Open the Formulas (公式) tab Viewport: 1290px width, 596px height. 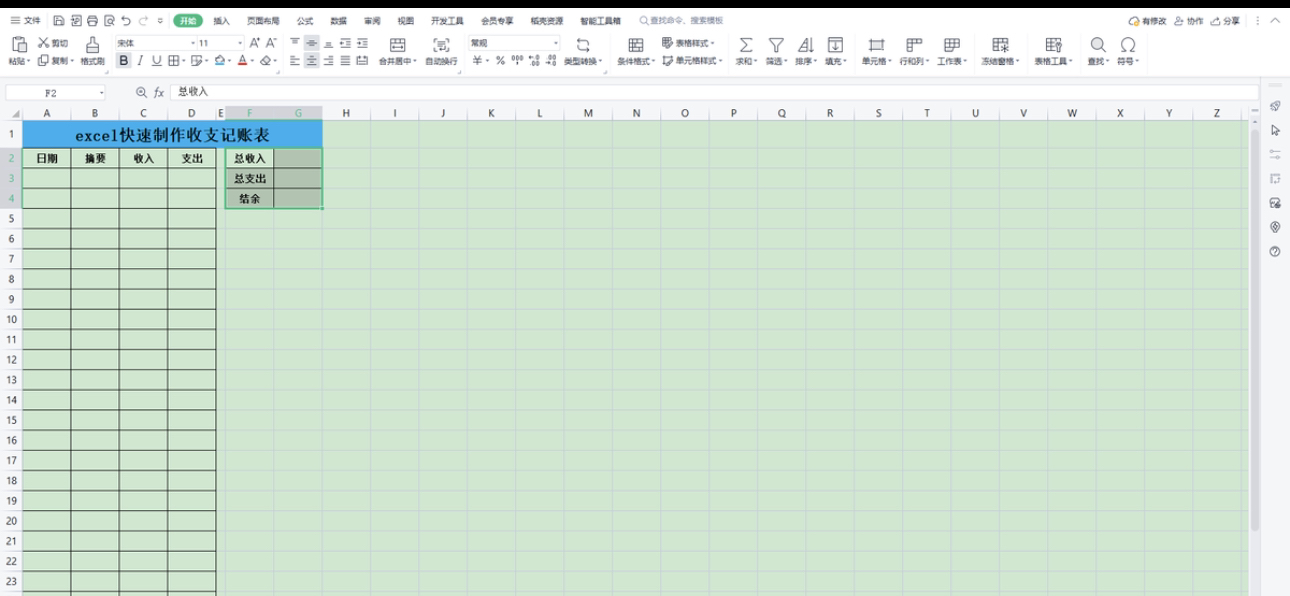pos(304,20)
